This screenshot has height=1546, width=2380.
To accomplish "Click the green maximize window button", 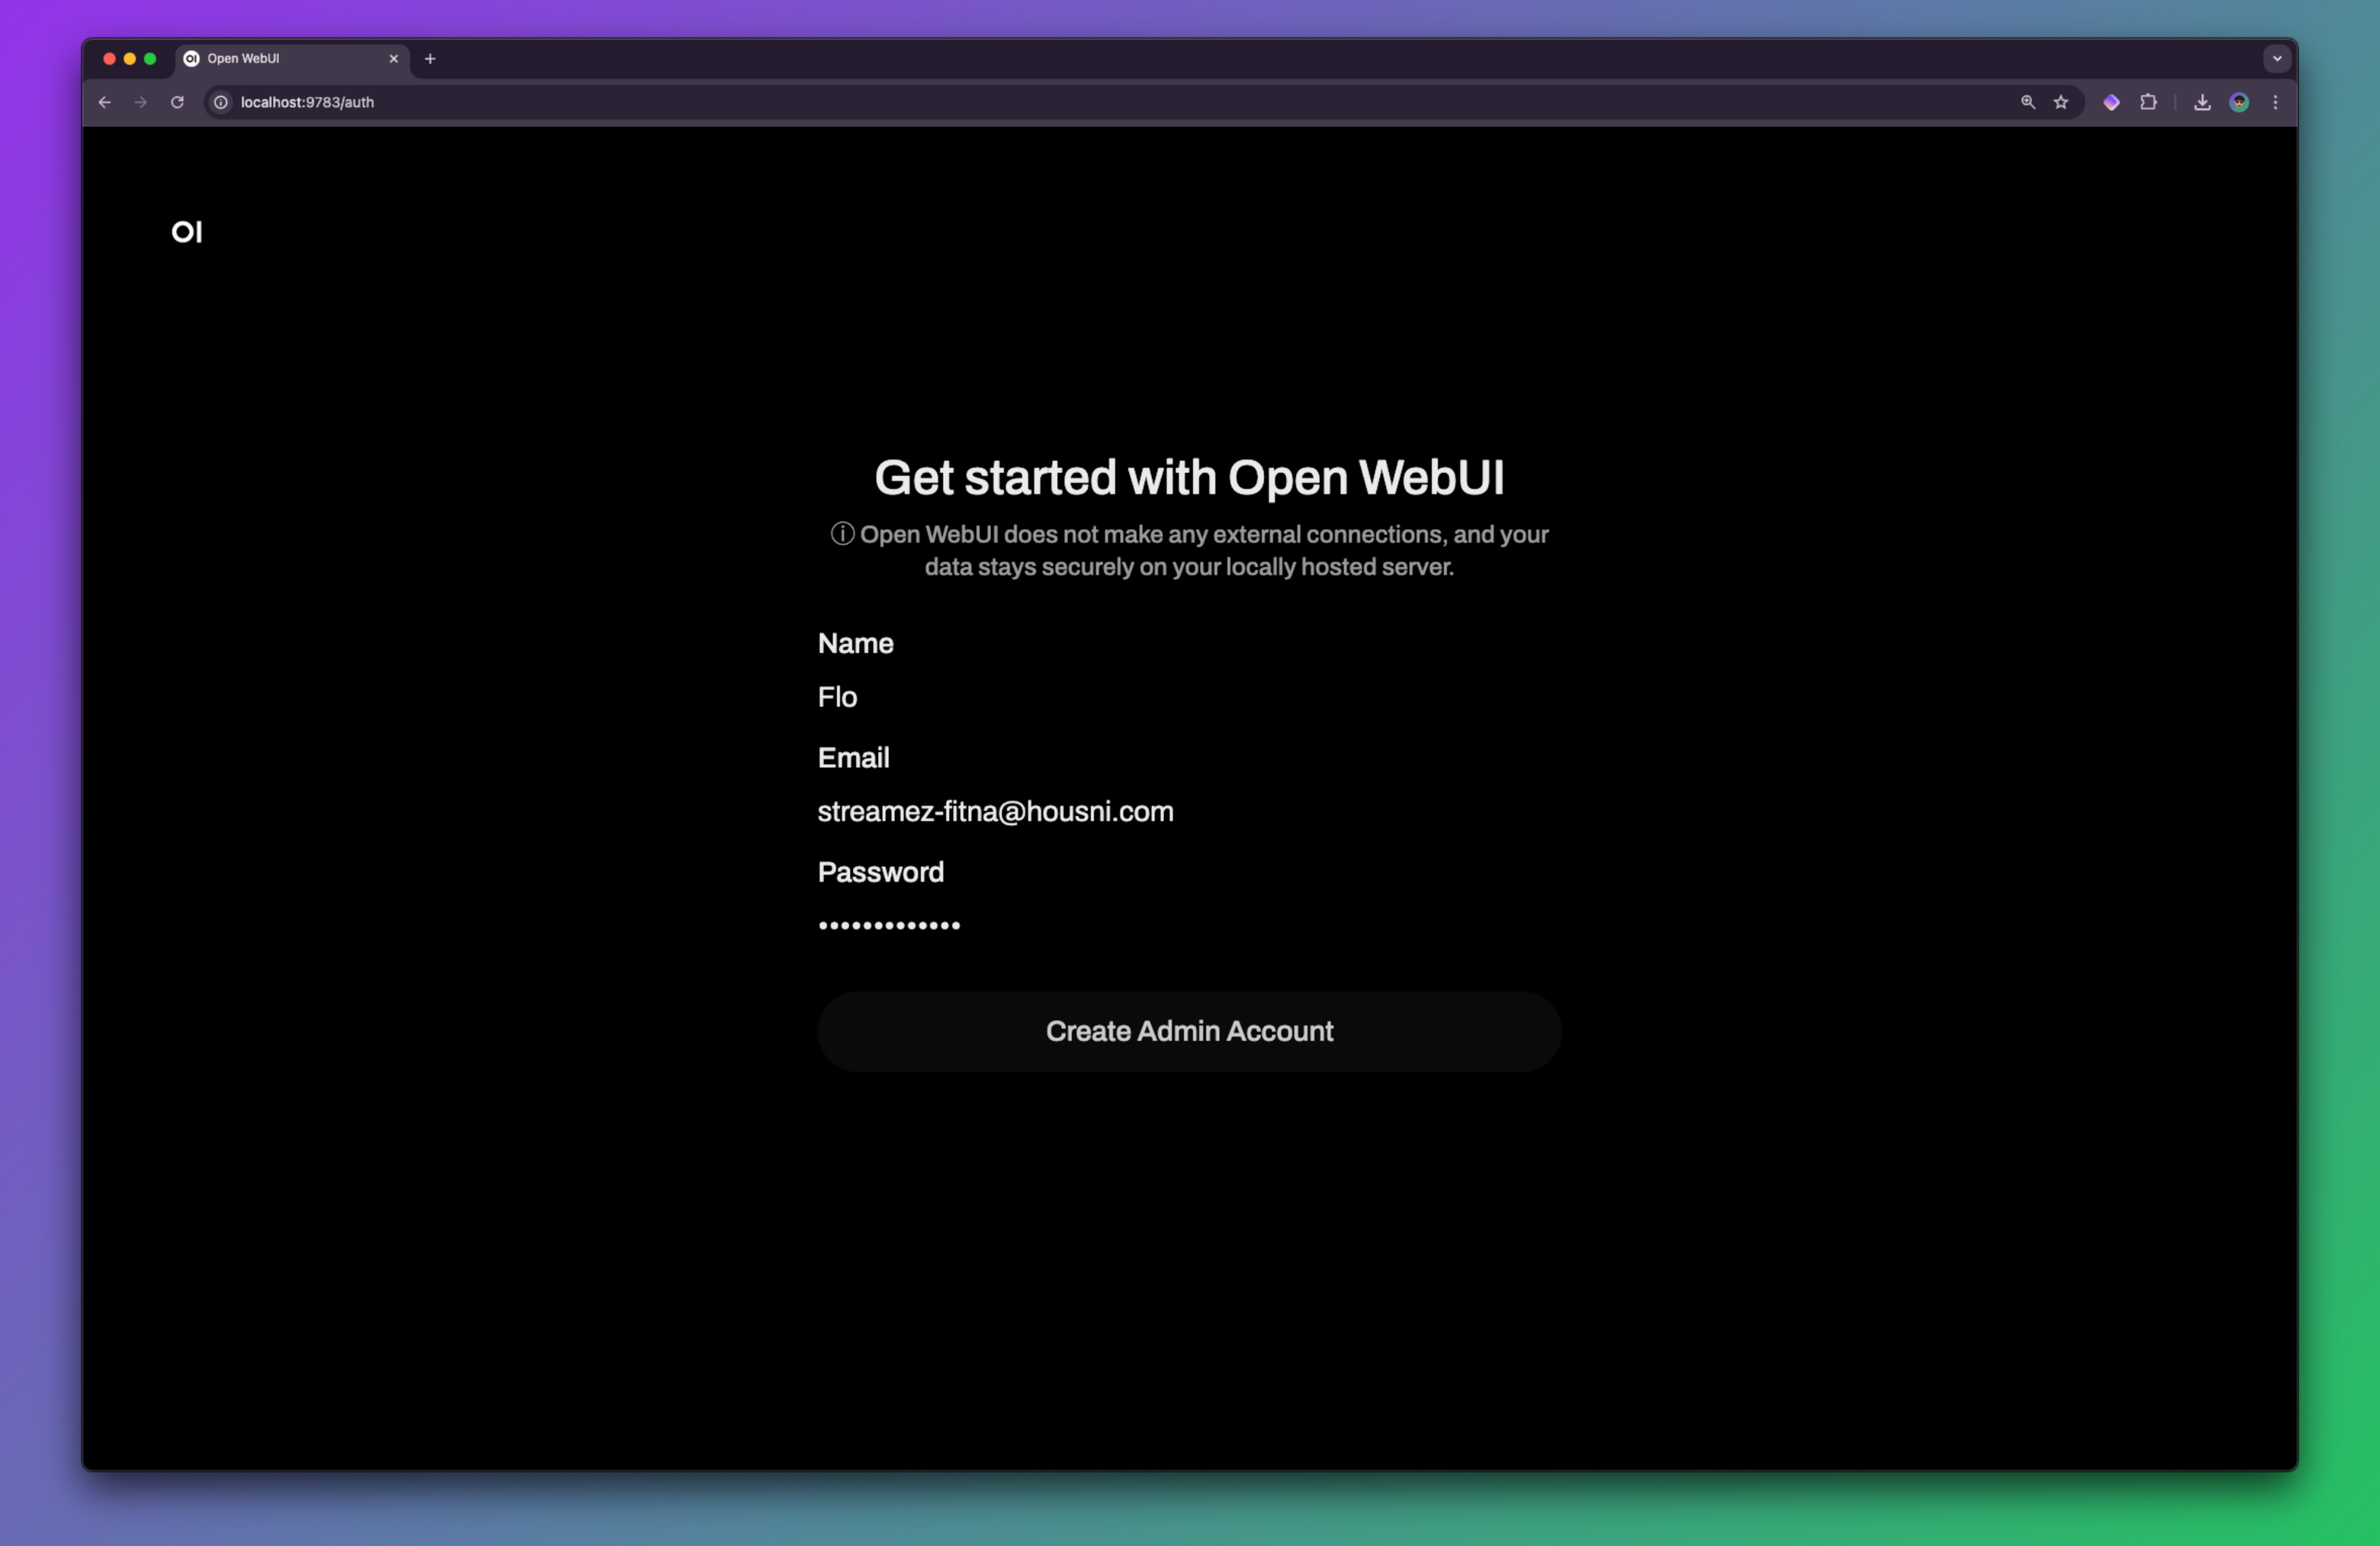I will (150, 59).
